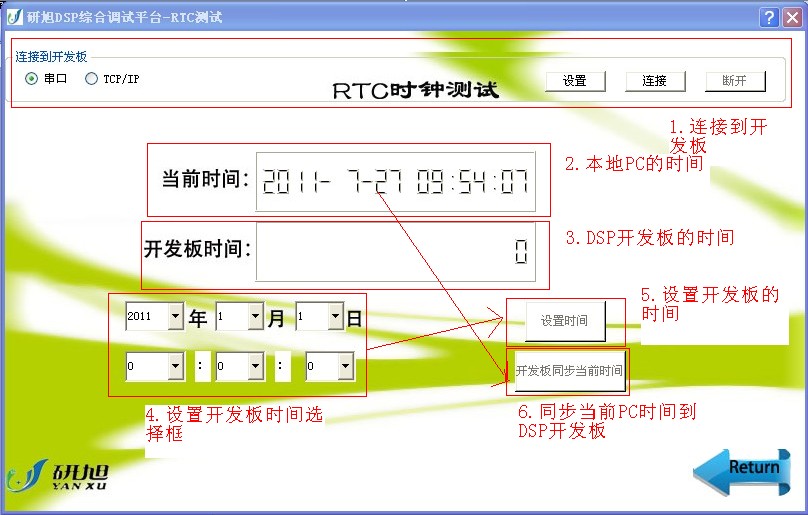
Task: Click the 当前时间 clock display
Action: pos(395,181)
